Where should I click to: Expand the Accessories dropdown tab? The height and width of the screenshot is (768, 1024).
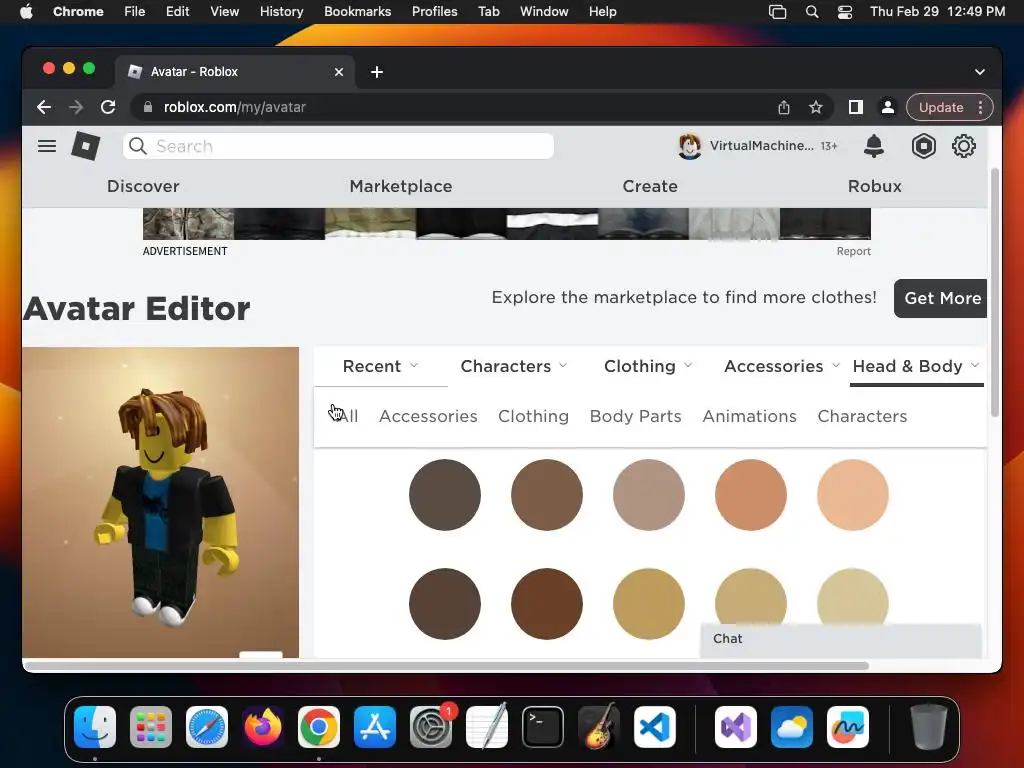click(x=781, y=366)
